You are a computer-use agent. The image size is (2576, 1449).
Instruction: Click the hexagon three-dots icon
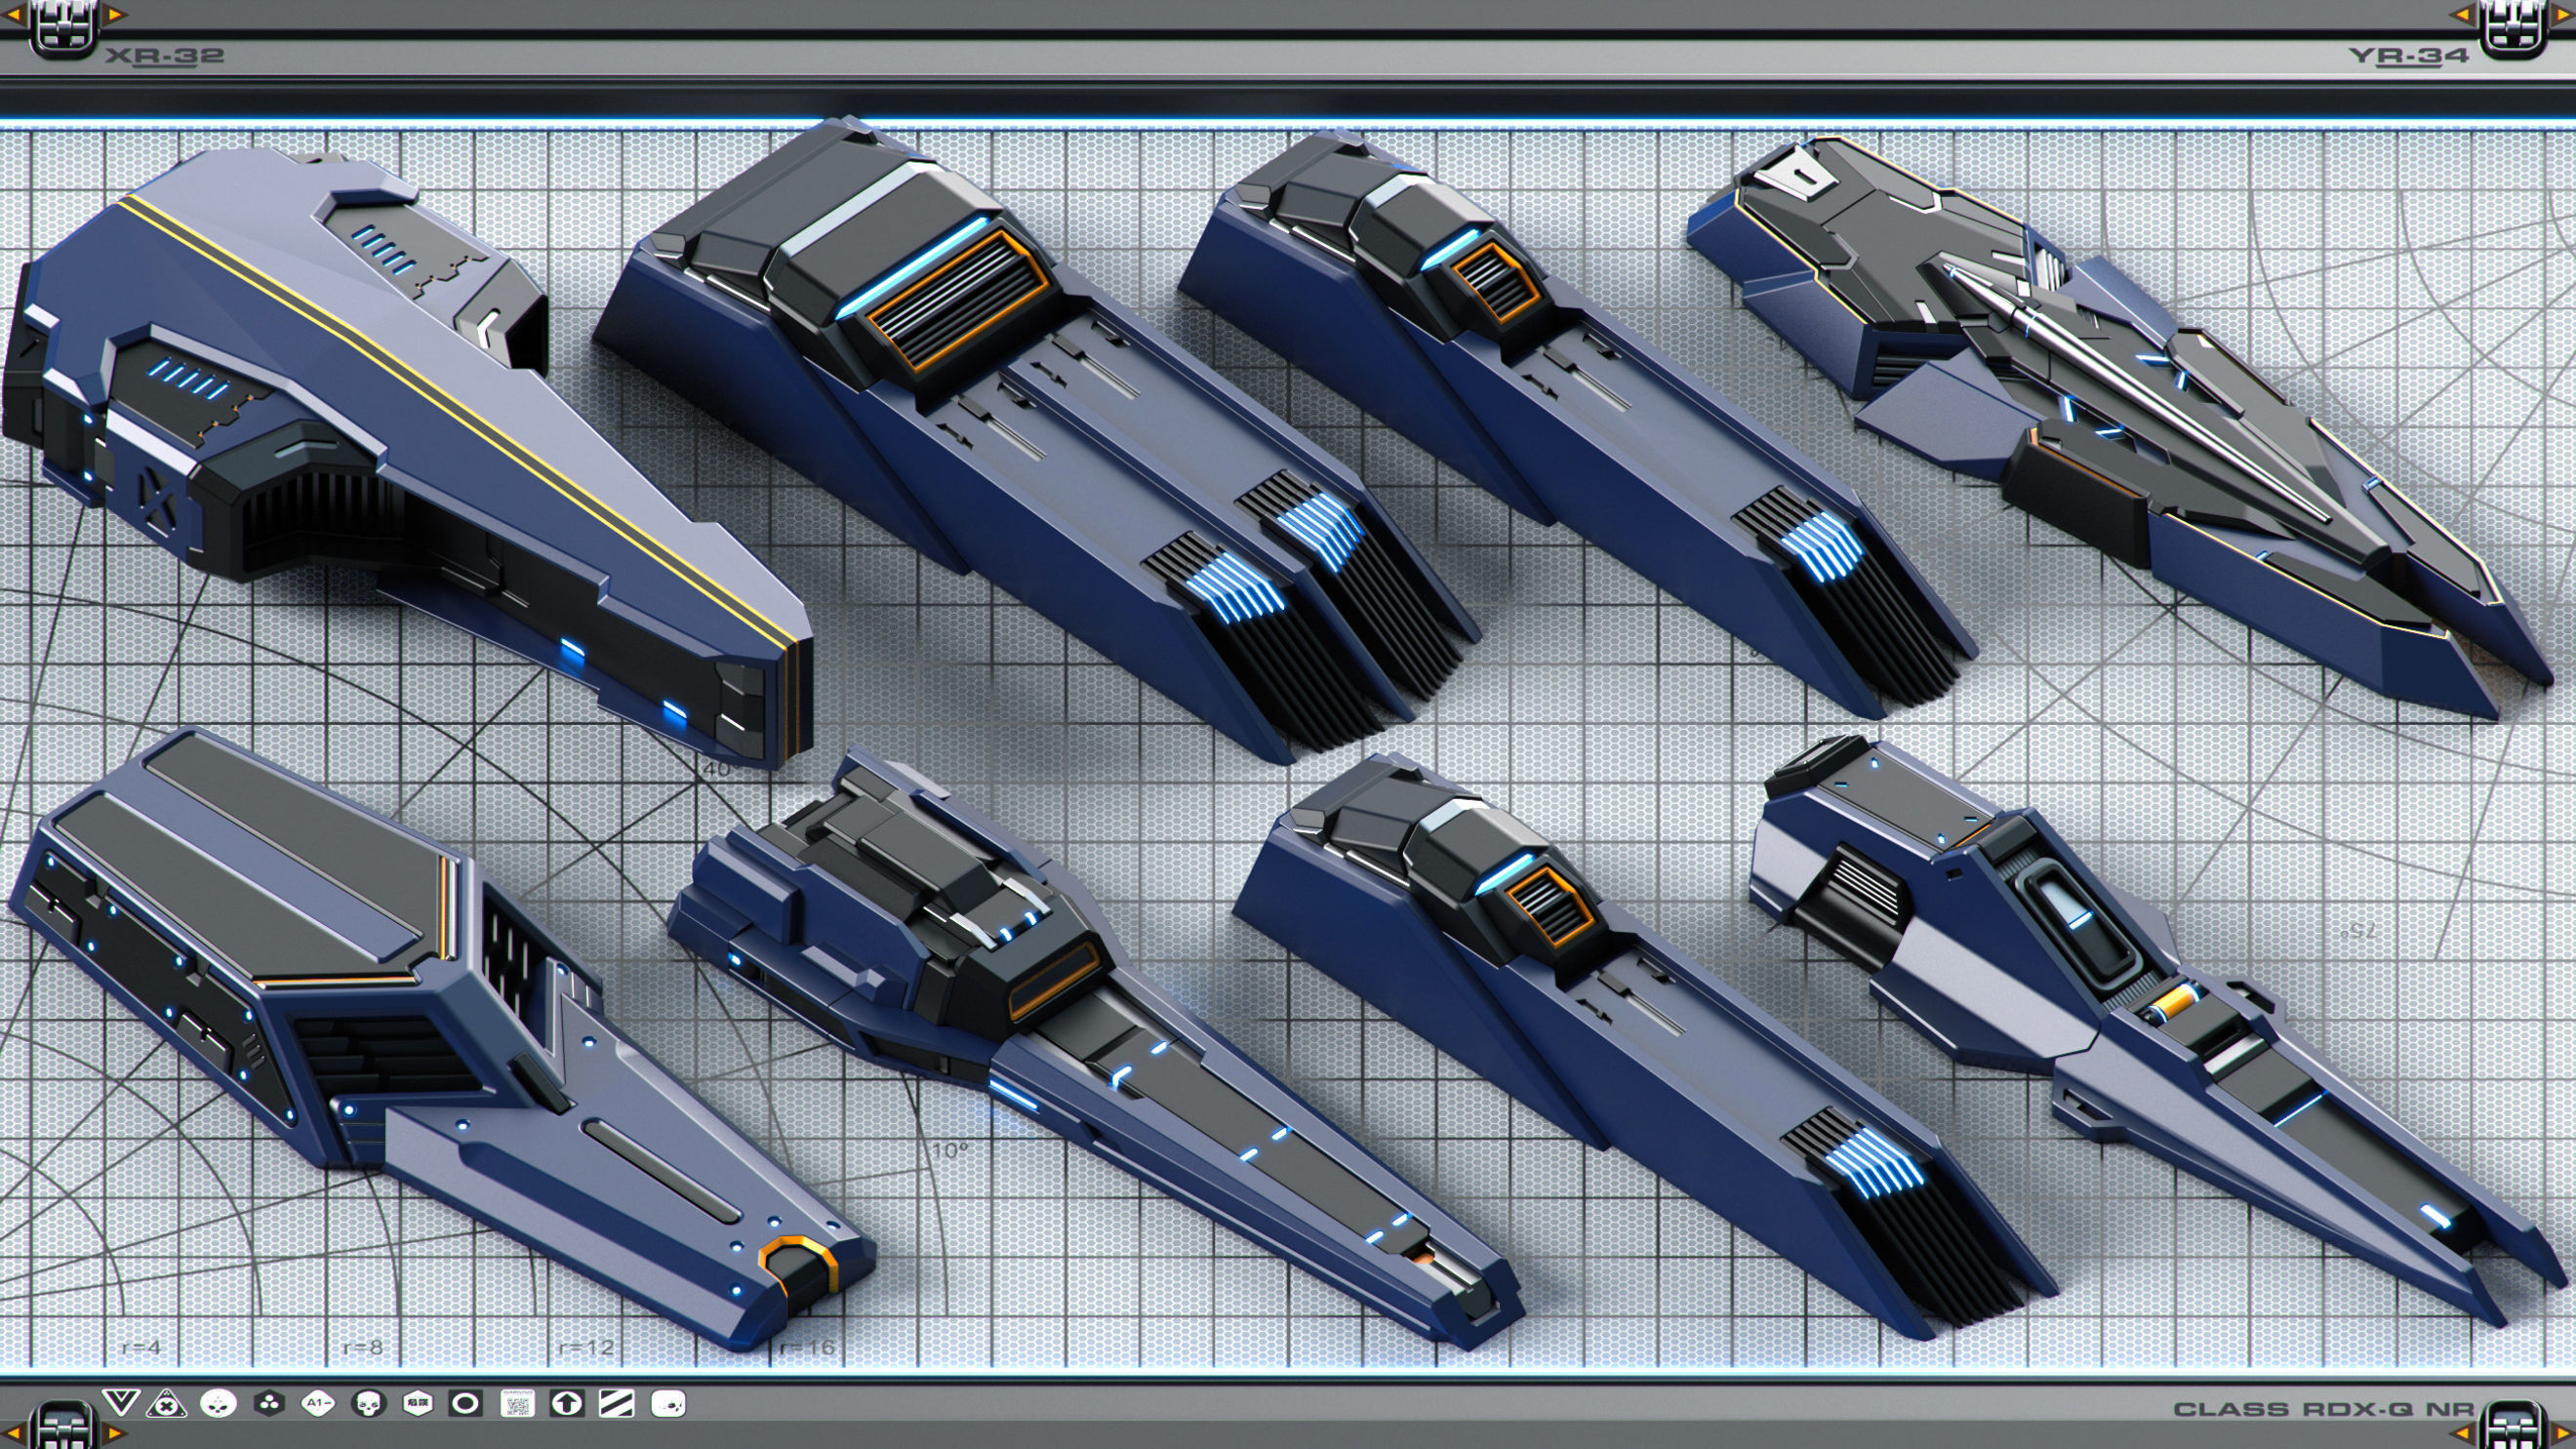click(269, 1403)
